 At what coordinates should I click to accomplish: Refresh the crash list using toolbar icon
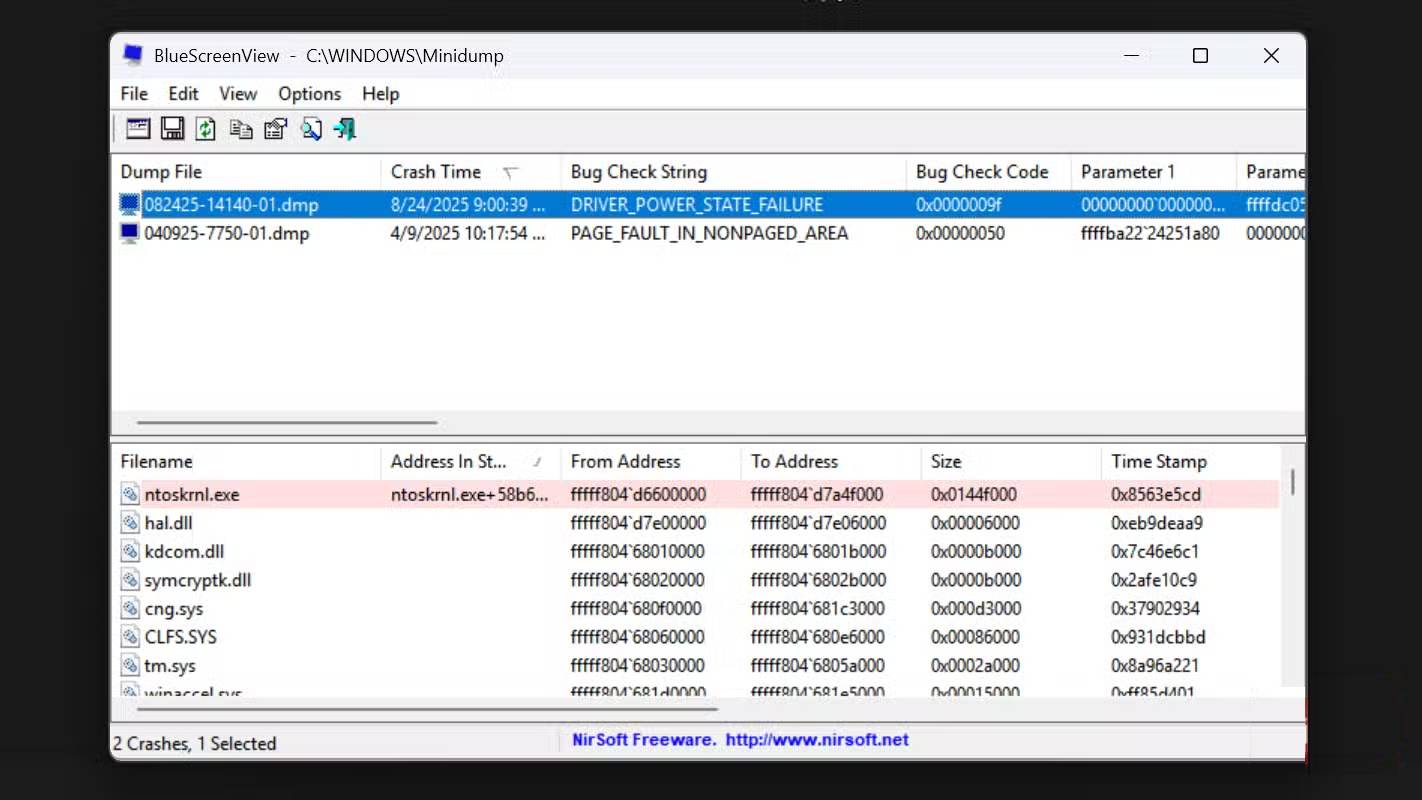[206, 129]
